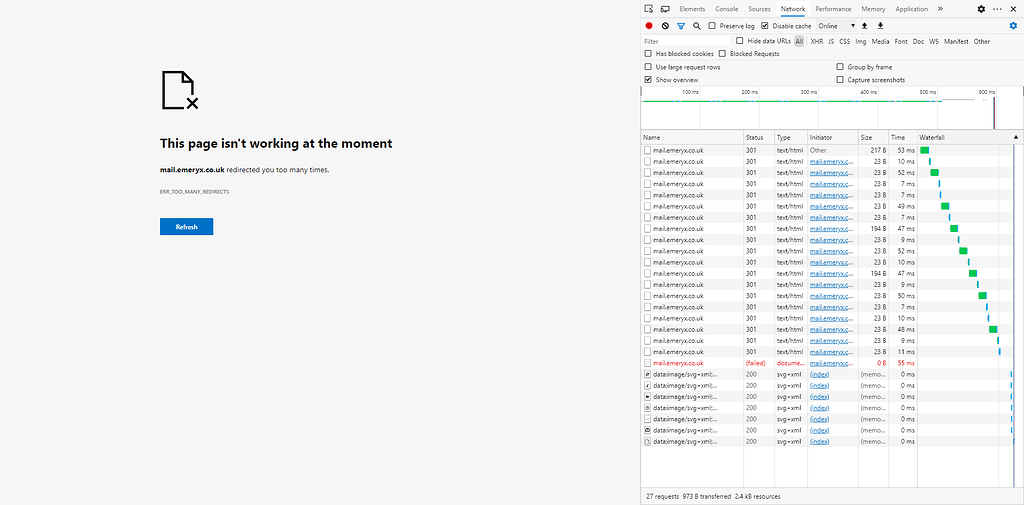Open the Memory tab
The height and width of the screenshot is (505, 1024).
tap(873, 9)
